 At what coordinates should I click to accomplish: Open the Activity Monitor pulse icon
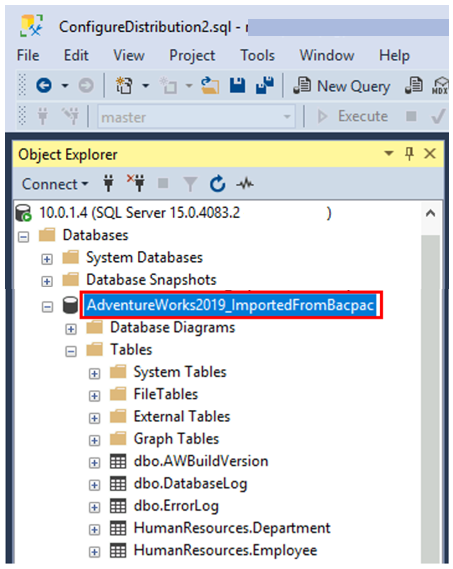(245, 184)
